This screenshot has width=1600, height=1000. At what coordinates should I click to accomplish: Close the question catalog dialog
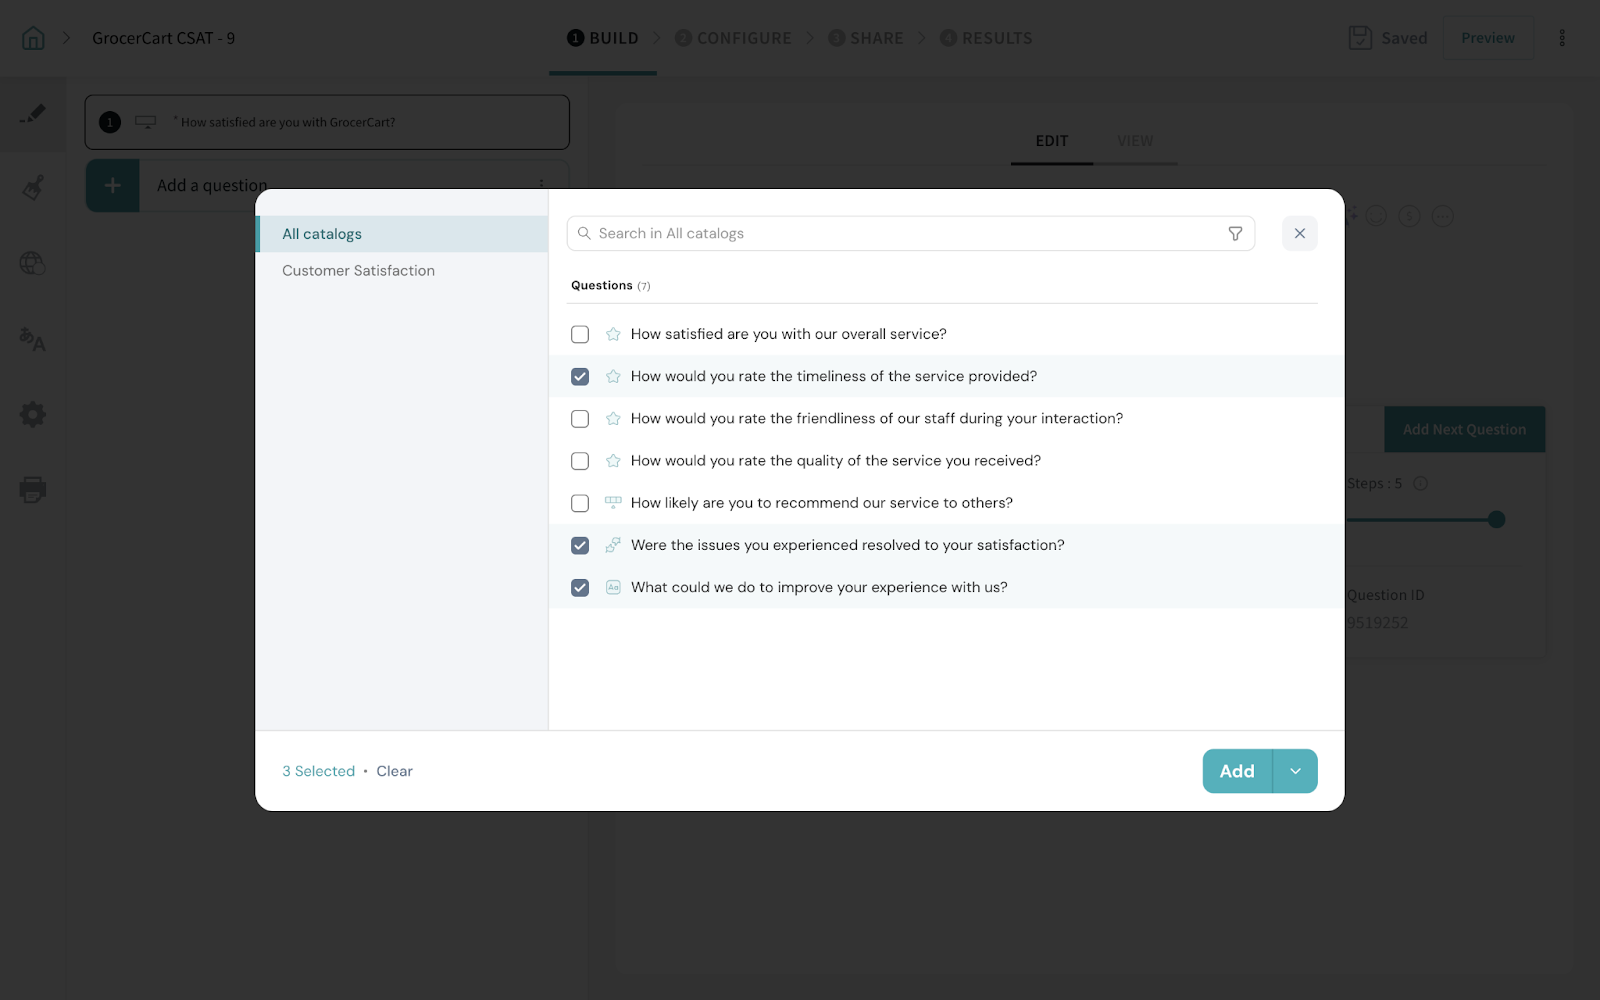tap(1299, 234)
